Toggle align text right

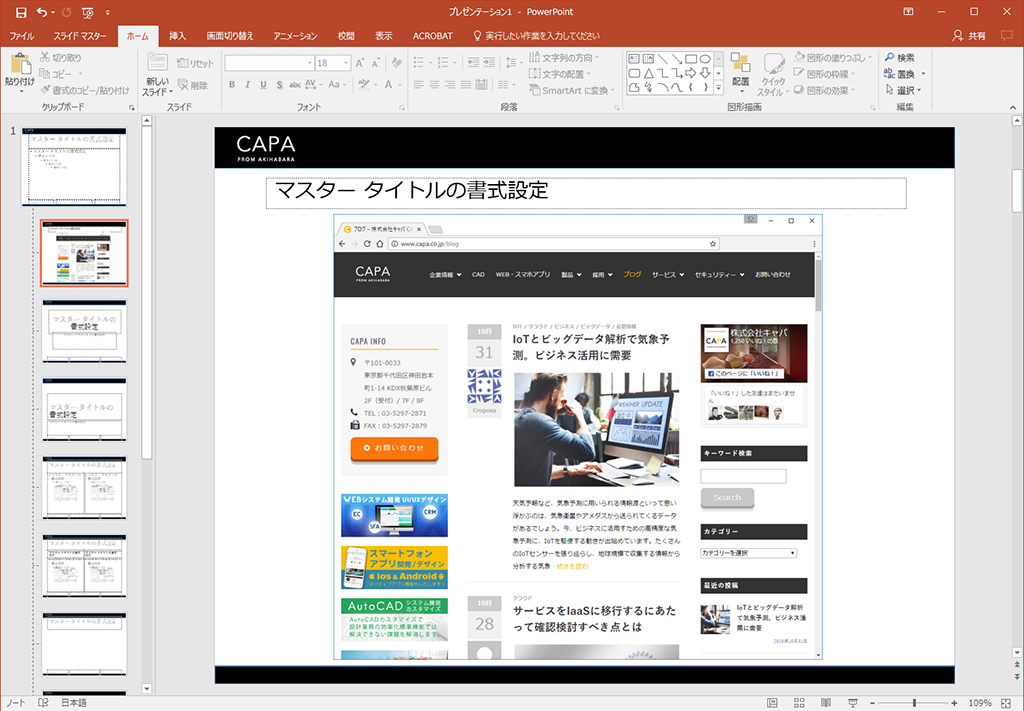pyautogui.click(x=450, y=84)
